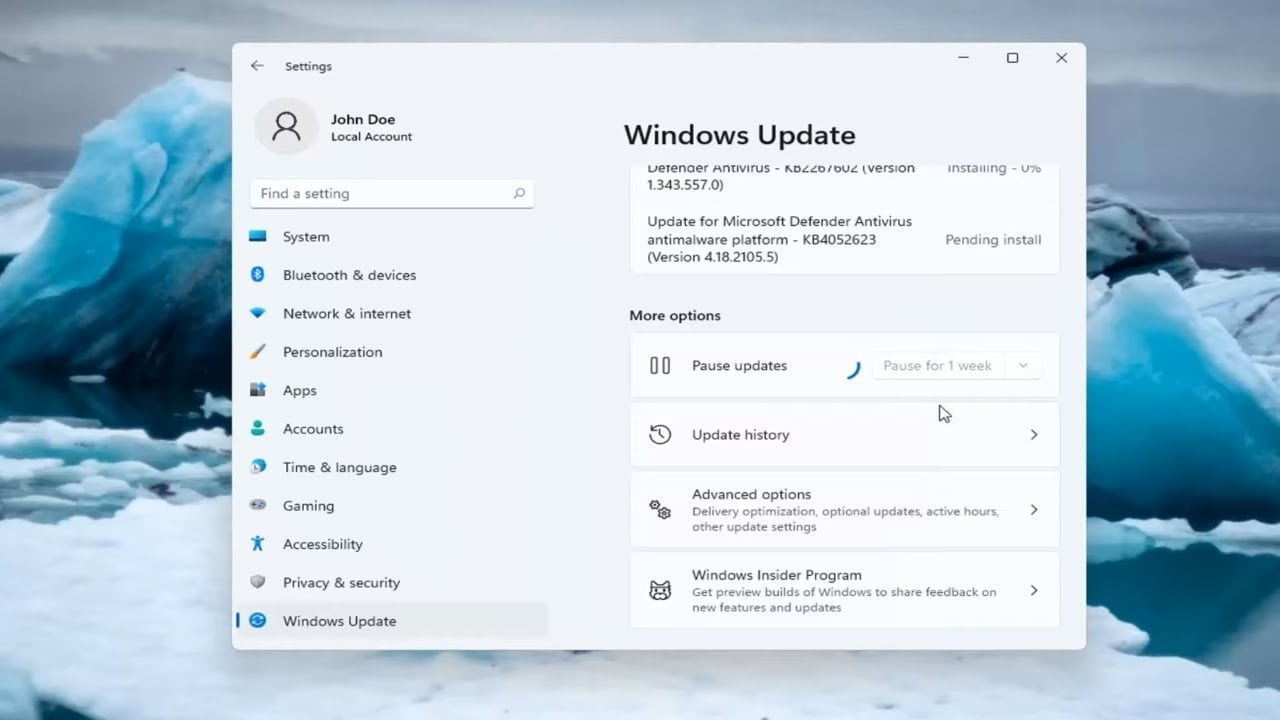Open the pause duration dropdown arrow
1280x720 pixels.
[x=1023, y=366]
